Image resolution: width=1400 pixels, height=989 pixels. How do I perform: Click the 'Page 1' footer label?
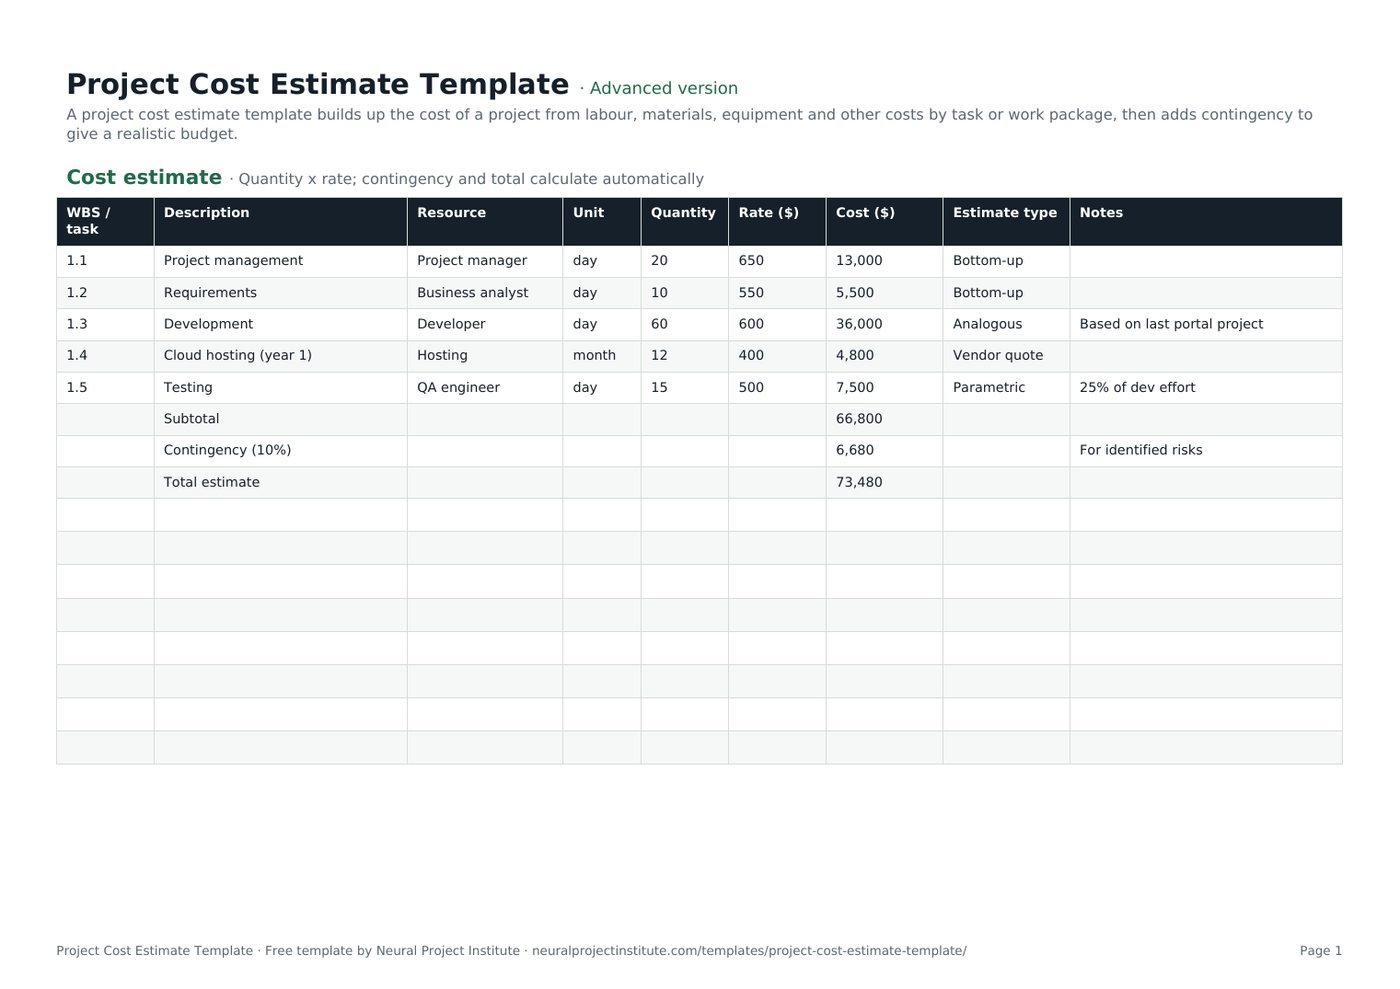pos(1321,951)
